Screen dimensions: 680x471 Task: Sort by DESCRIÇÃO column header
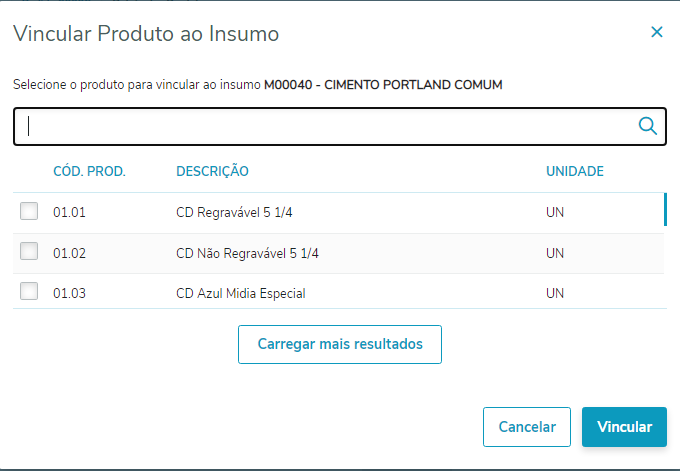coord(212,171)
